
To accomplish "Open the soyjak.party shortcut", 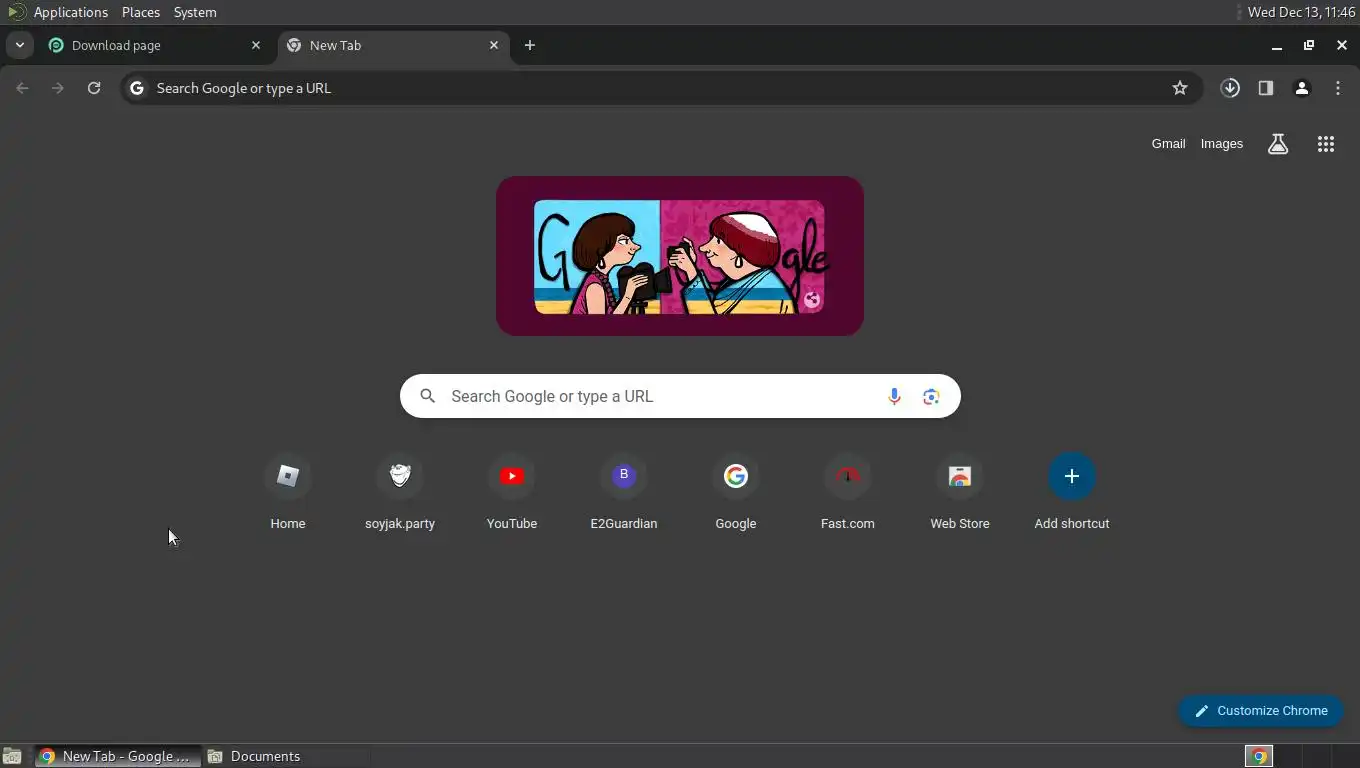I will (400, 492).
